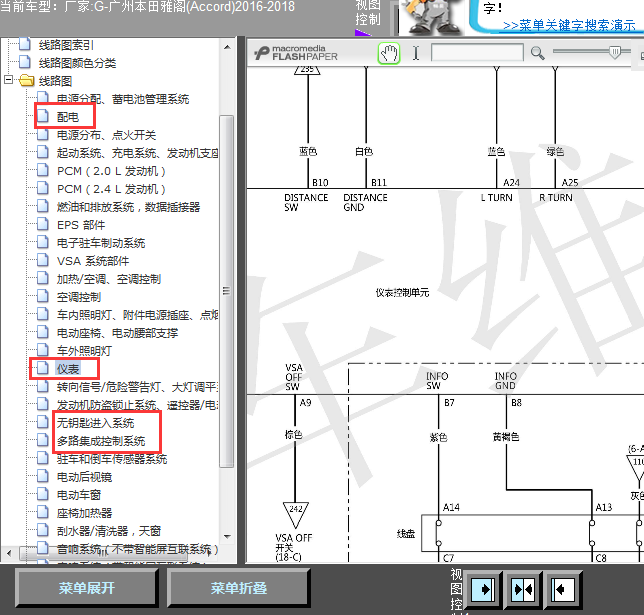Screen dimensions: 644x615
Task: Click the tree horizontal scroll-left arrow
Action: coord(9,553)
